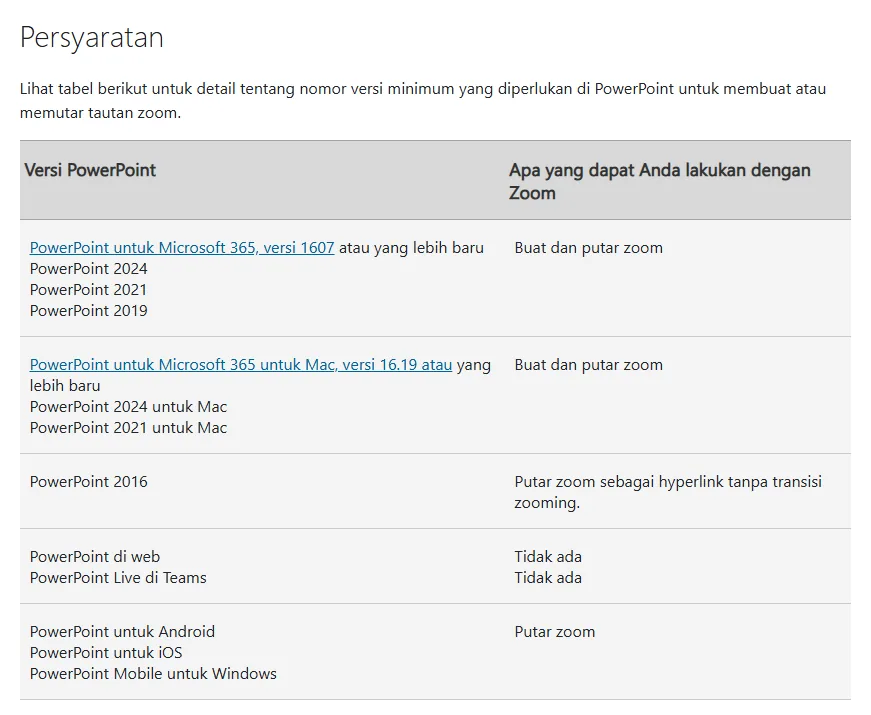Image resolution: width=871 pixels, height=715 pixels.
Task: Click 'PowerPoint 2024 untuk Mac' text
Action: 128,407
